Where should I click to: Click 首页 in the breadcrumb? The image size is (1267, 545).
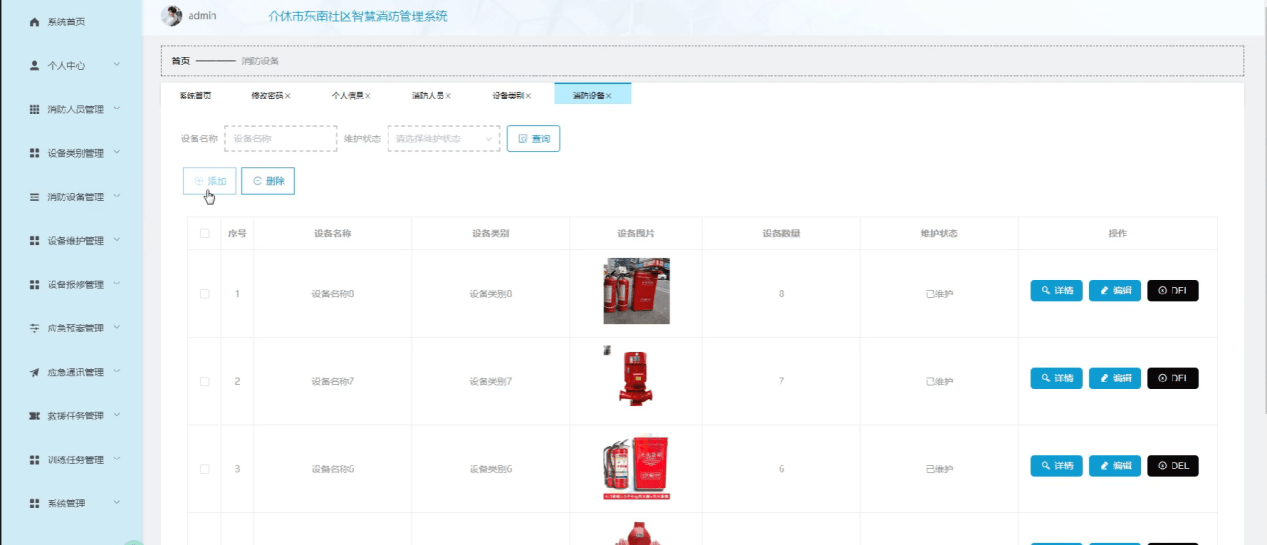(180, 61)
